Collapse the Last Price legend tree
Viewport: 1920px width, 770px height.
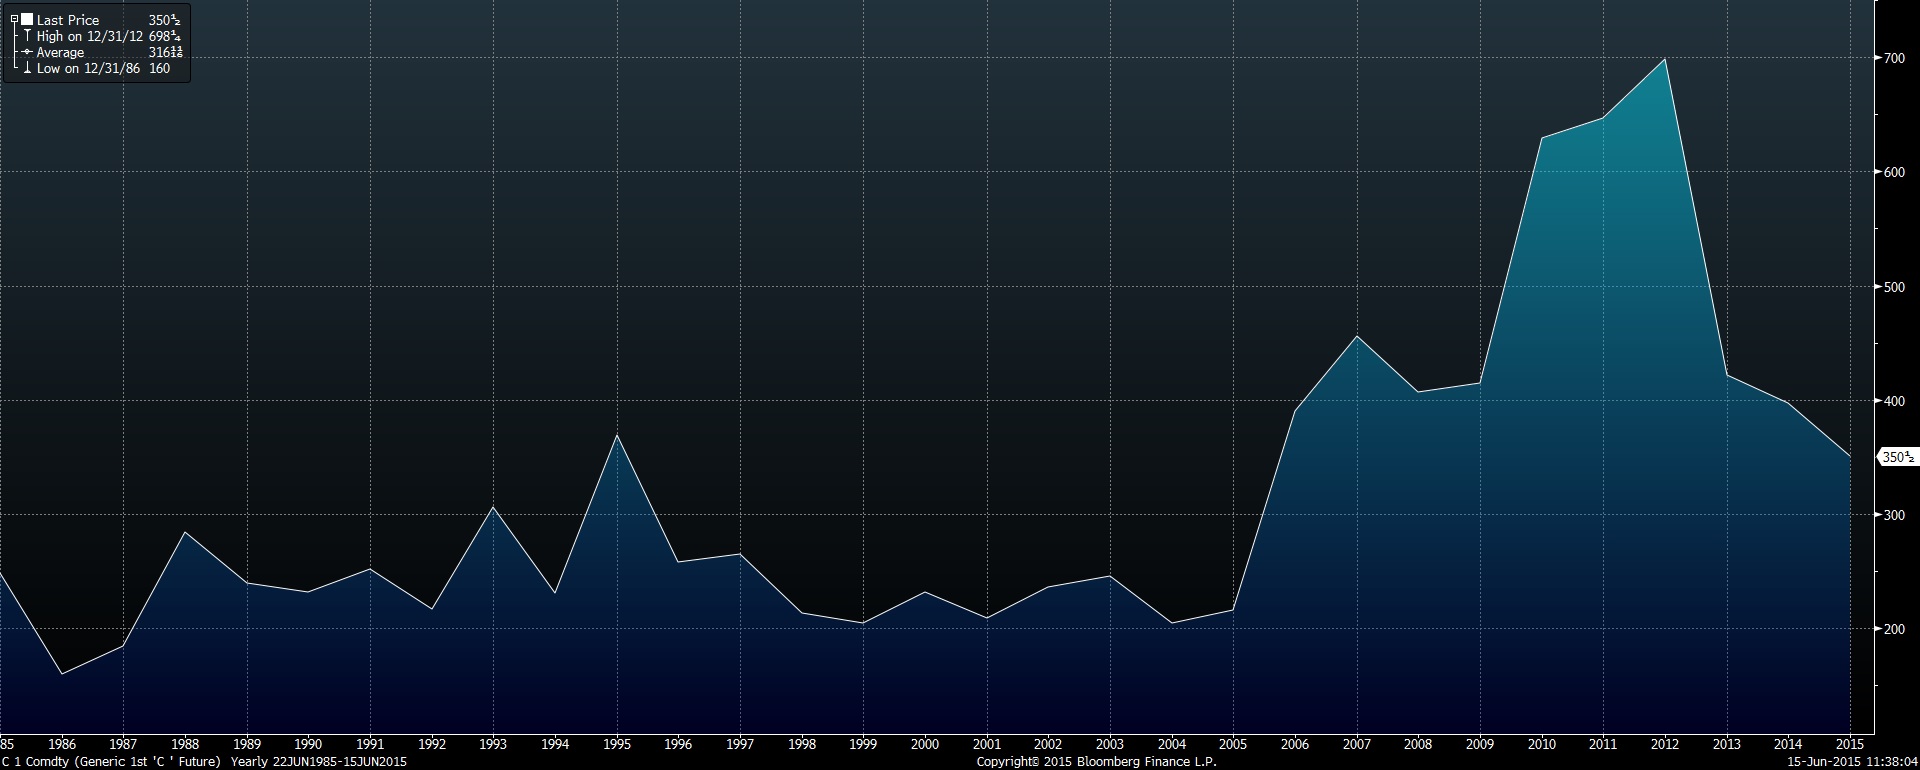coord(14,20)
